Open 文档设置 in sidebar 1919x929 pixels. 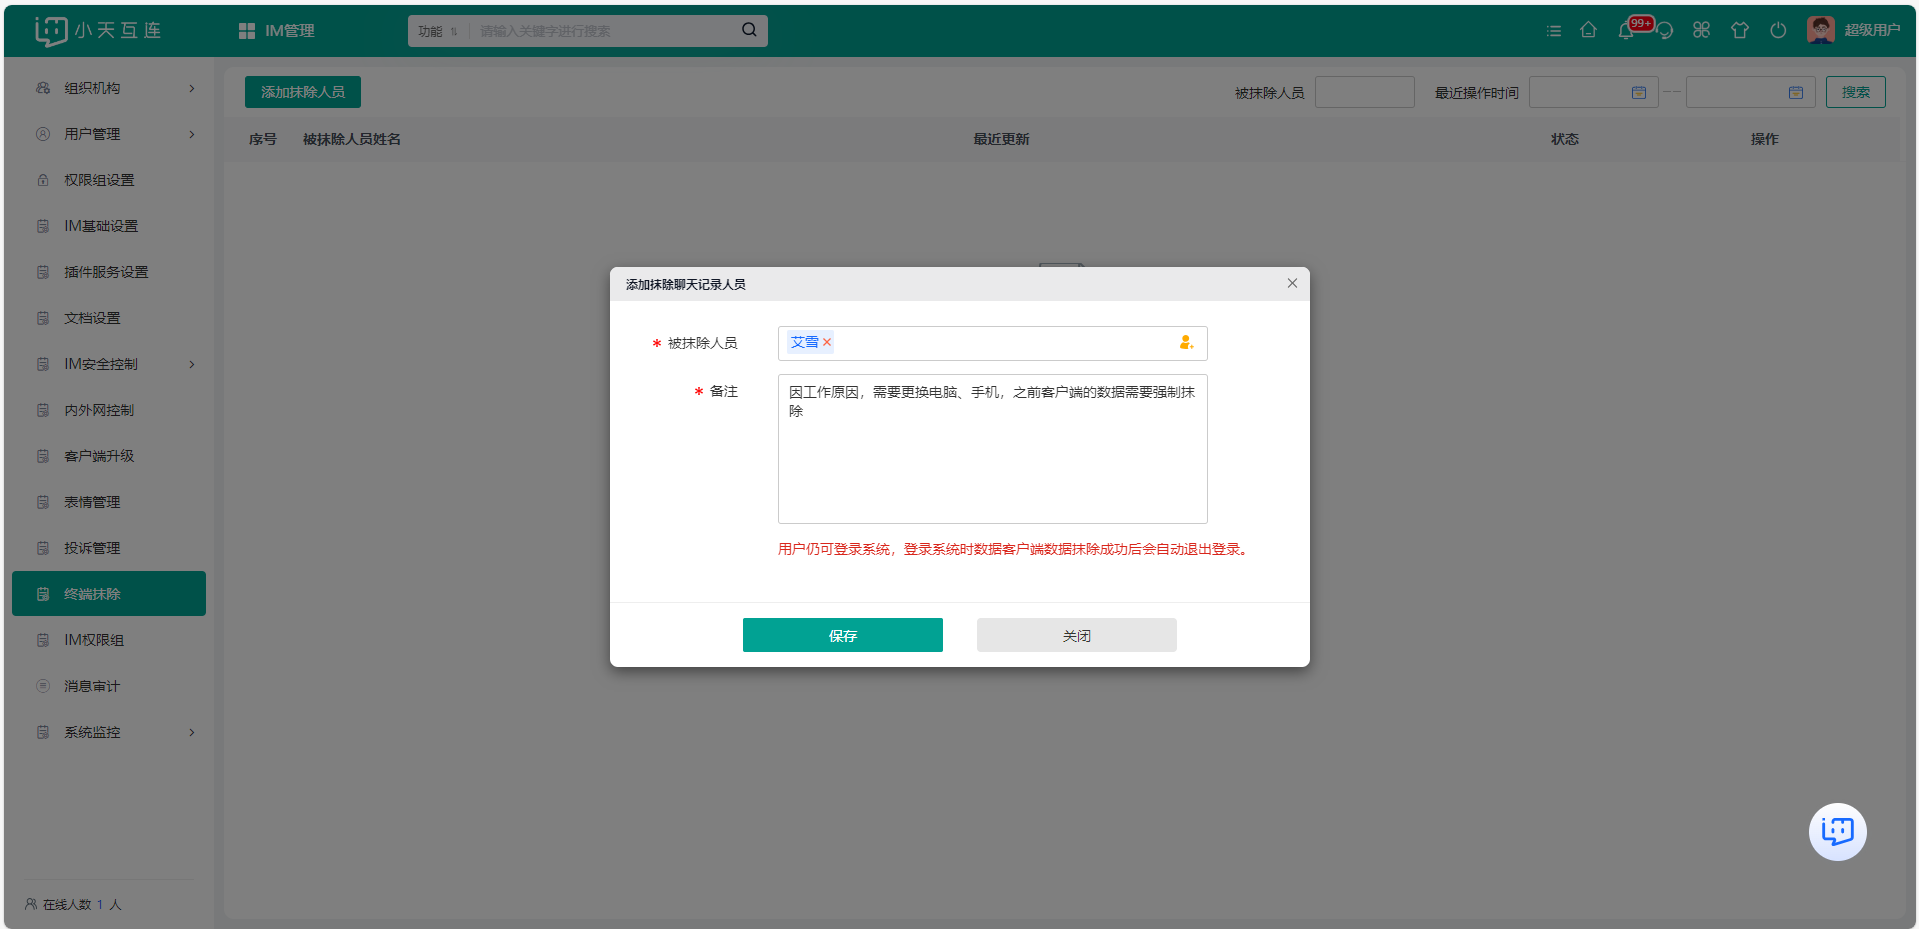(x=109, y=318)
